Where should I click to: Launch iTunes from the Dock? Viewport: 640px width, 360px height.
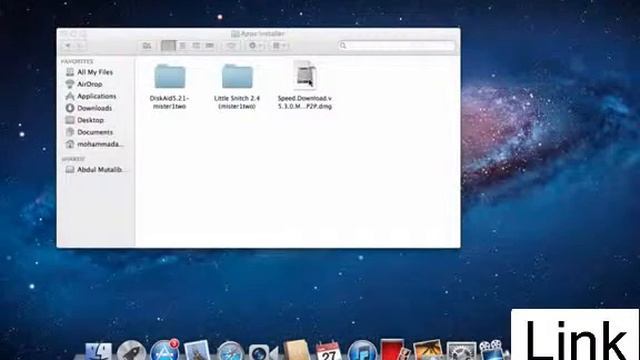pos(362,351)
